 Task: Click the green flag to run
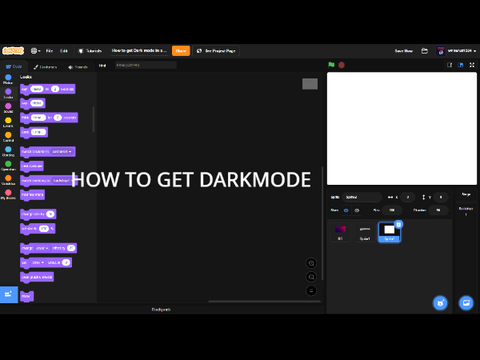(x=331, y=65)
